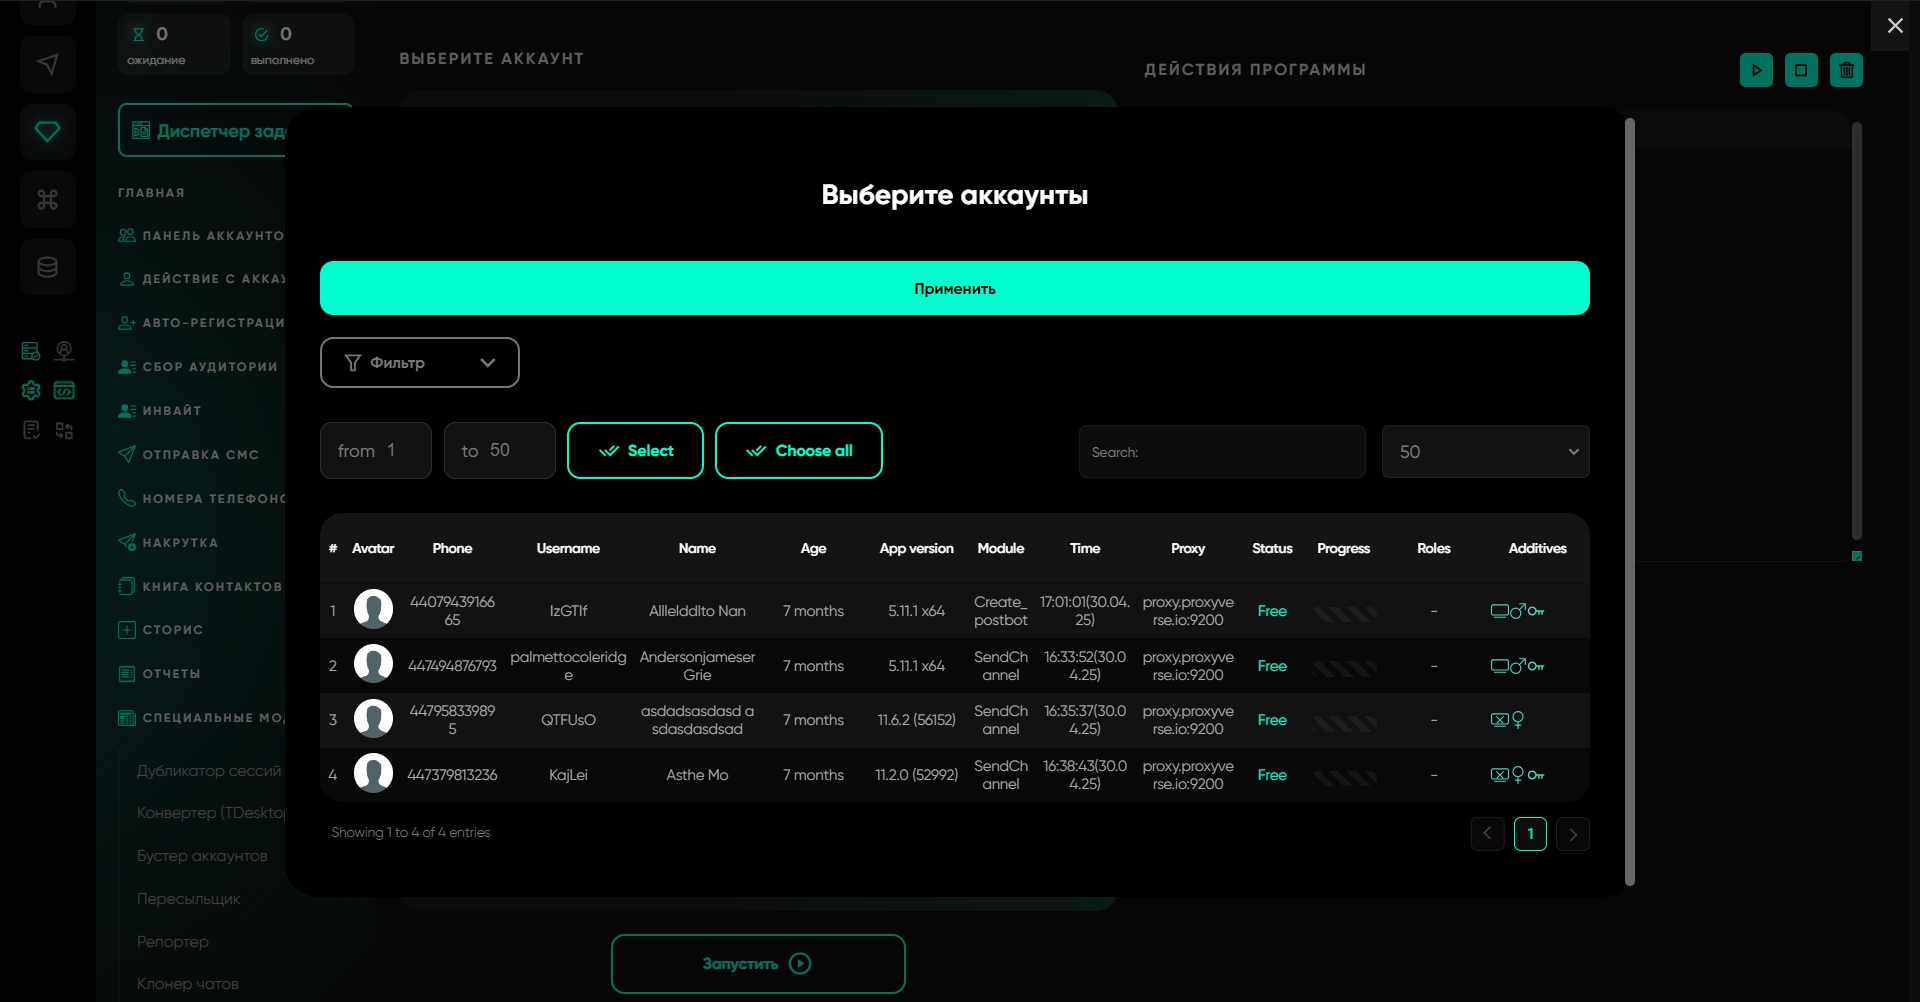Click the Choose all button
The image size is (1920, 1002).
coord(798,451)
